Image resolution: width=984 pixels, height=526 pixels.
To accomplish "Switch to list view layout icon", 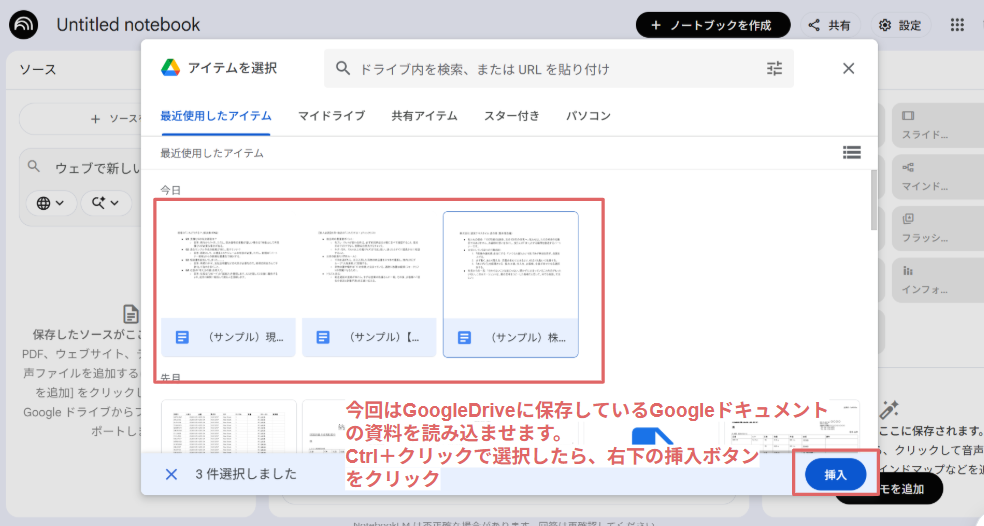I will point(851,153).
